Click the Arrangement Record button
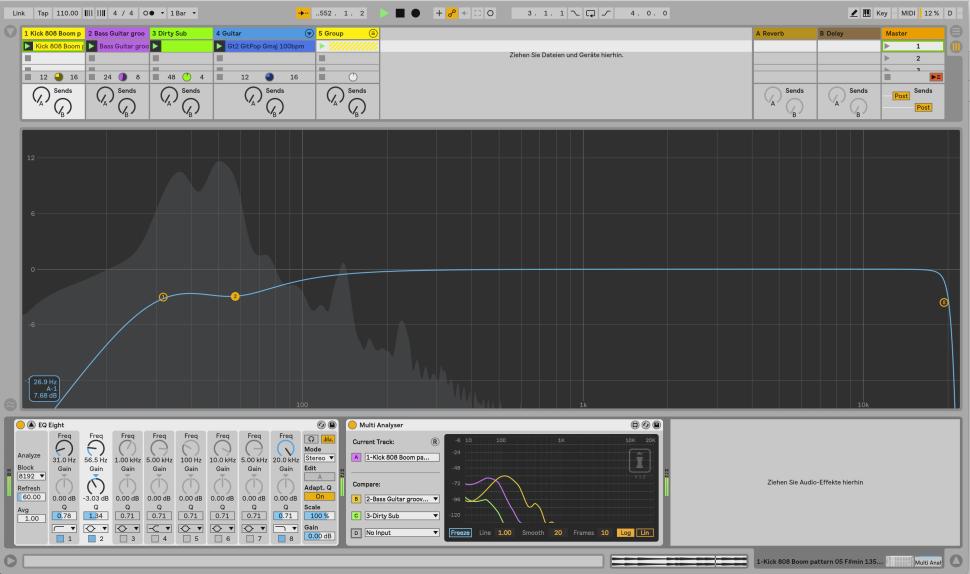 click(x=415, y=13)
